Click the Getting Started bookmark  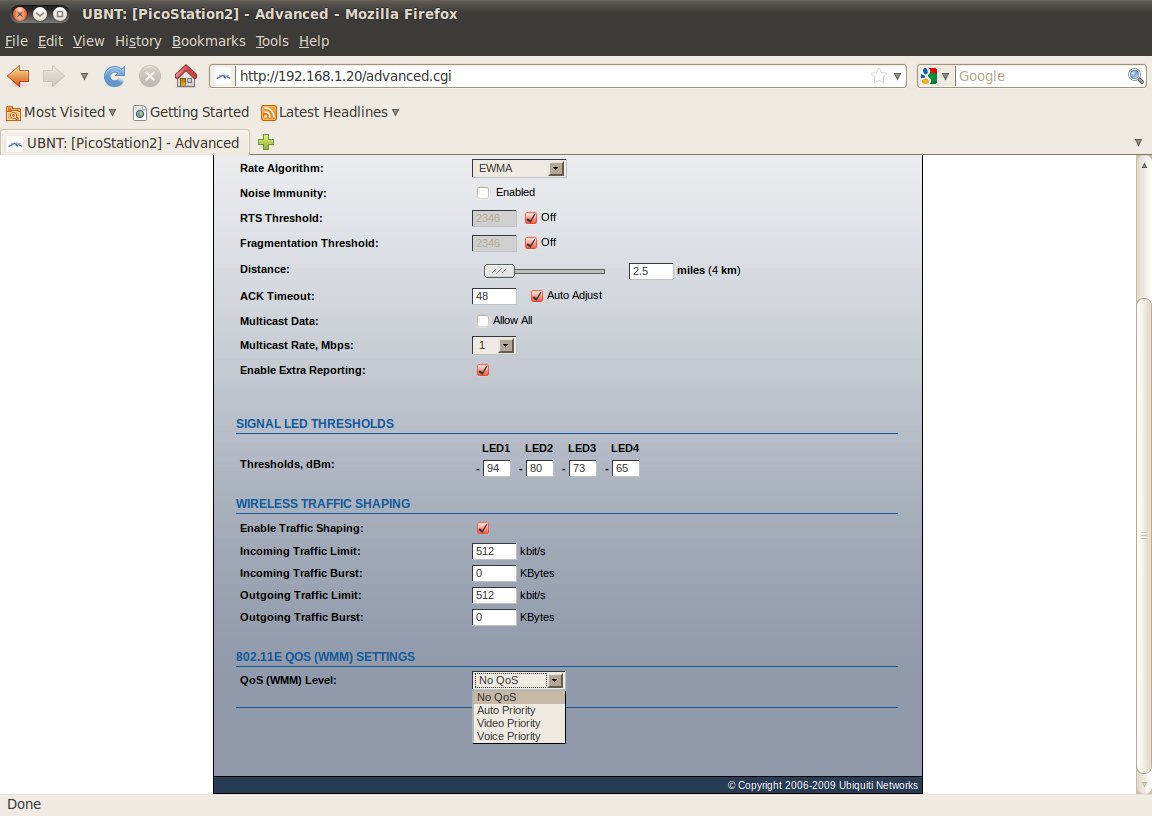coord(191,112)
